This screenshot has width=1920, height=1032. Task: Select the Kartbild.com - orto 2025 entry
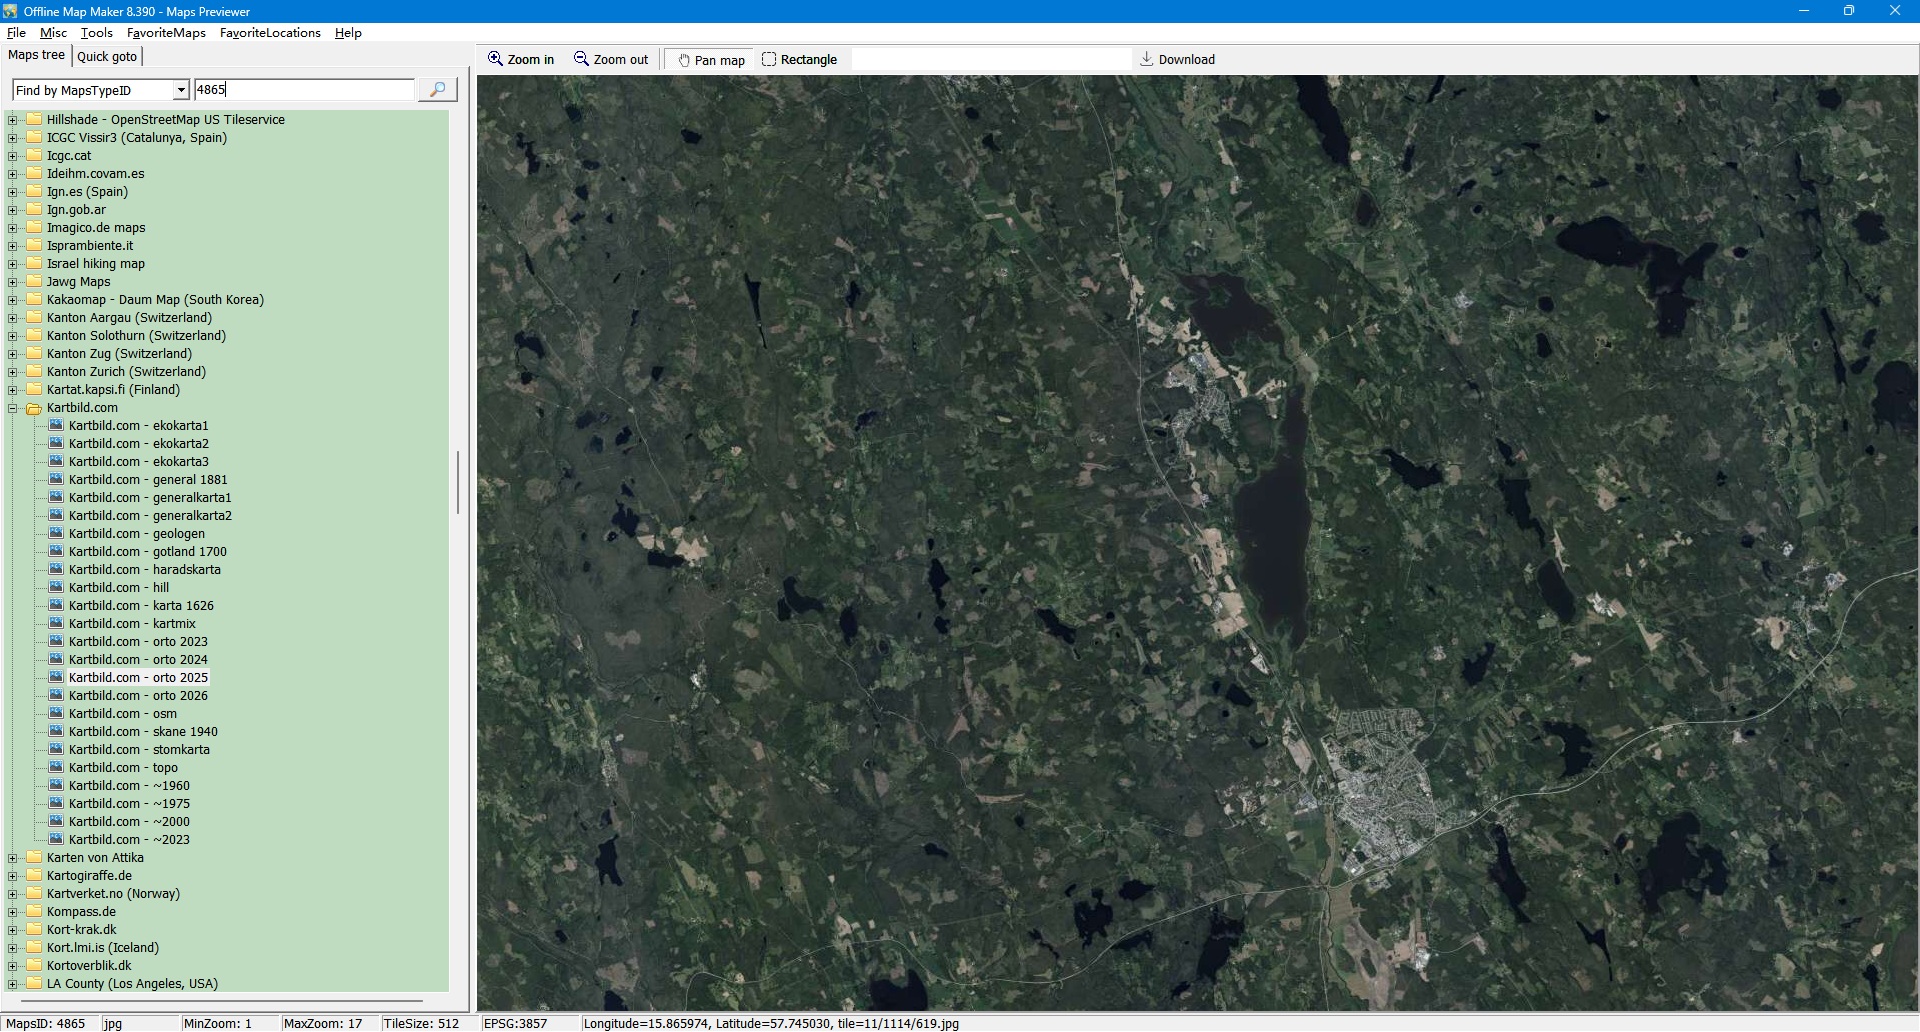[x=138, y=678]
